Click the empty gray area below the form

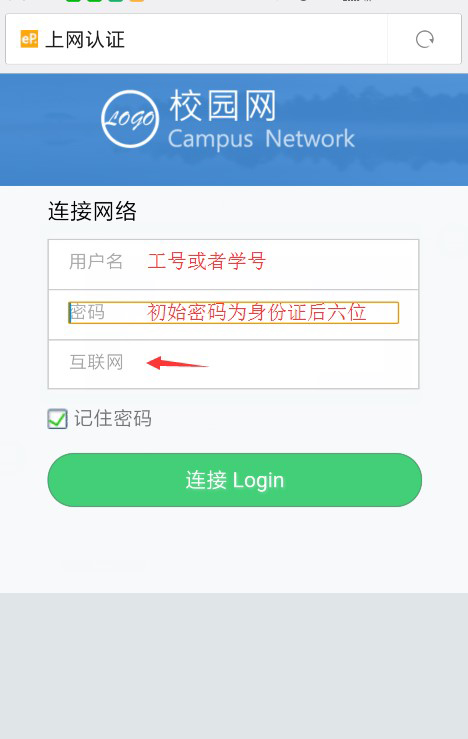(234, 665)
